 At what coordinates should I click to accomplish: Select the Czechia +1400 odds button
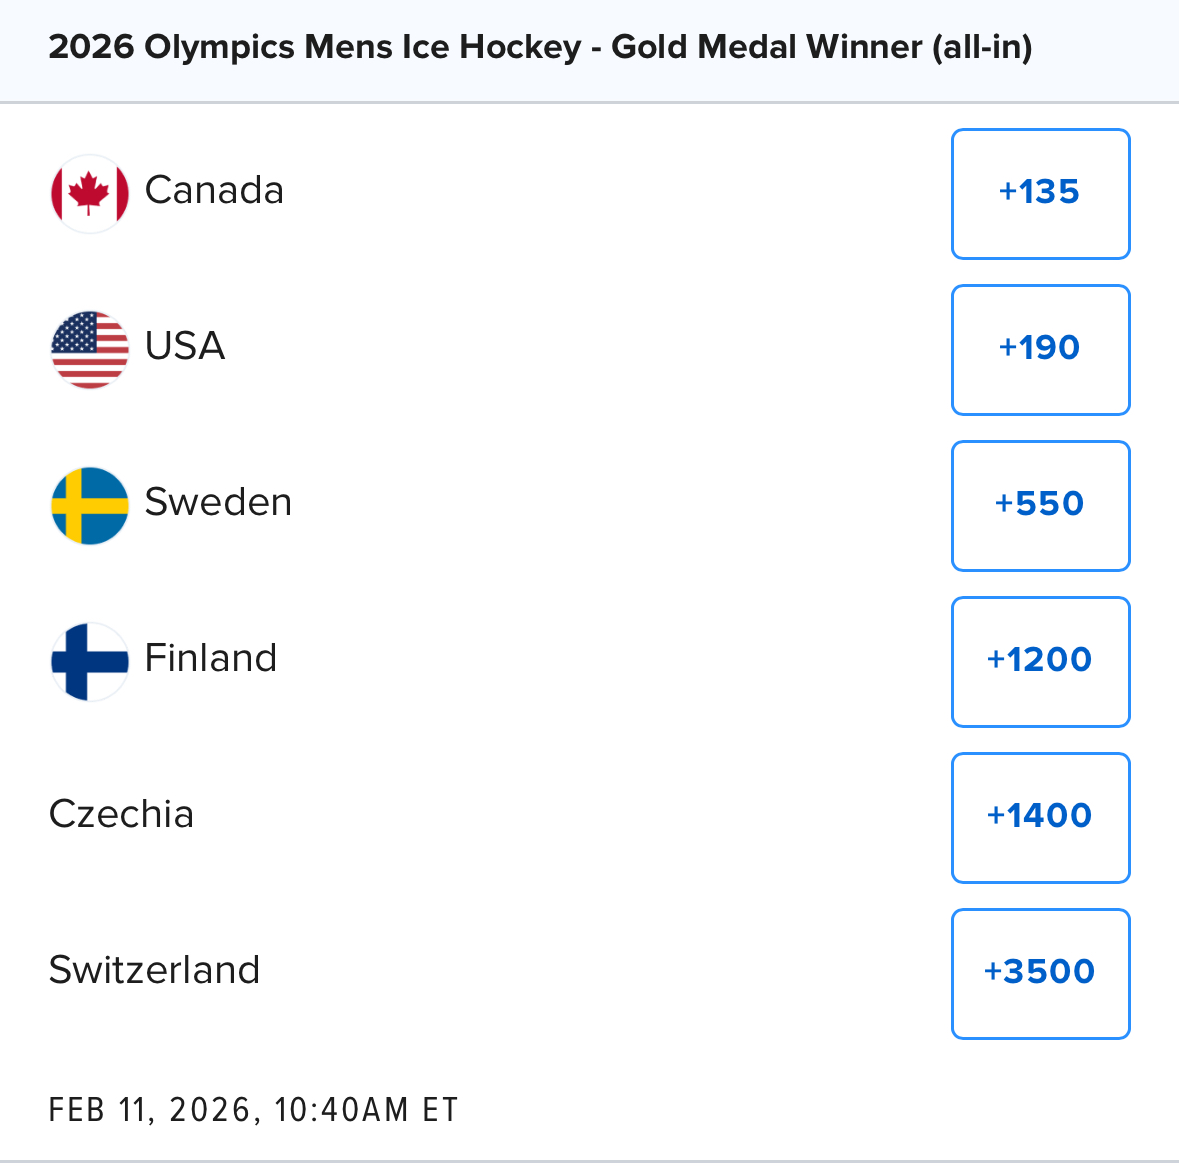pyautogui.click(x=1040, y=817)
